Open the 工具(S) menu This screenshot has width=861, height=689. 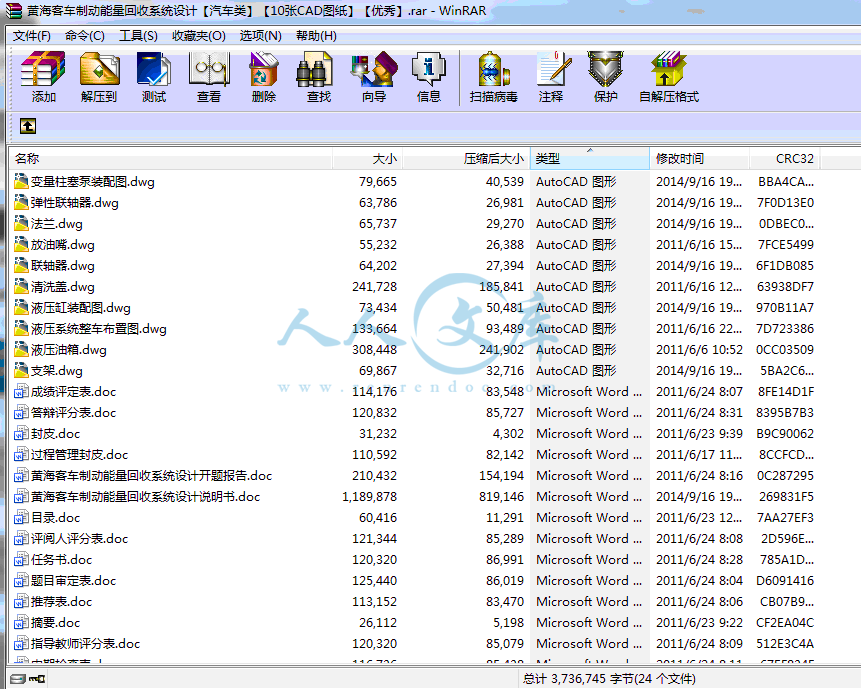(138, 36)
